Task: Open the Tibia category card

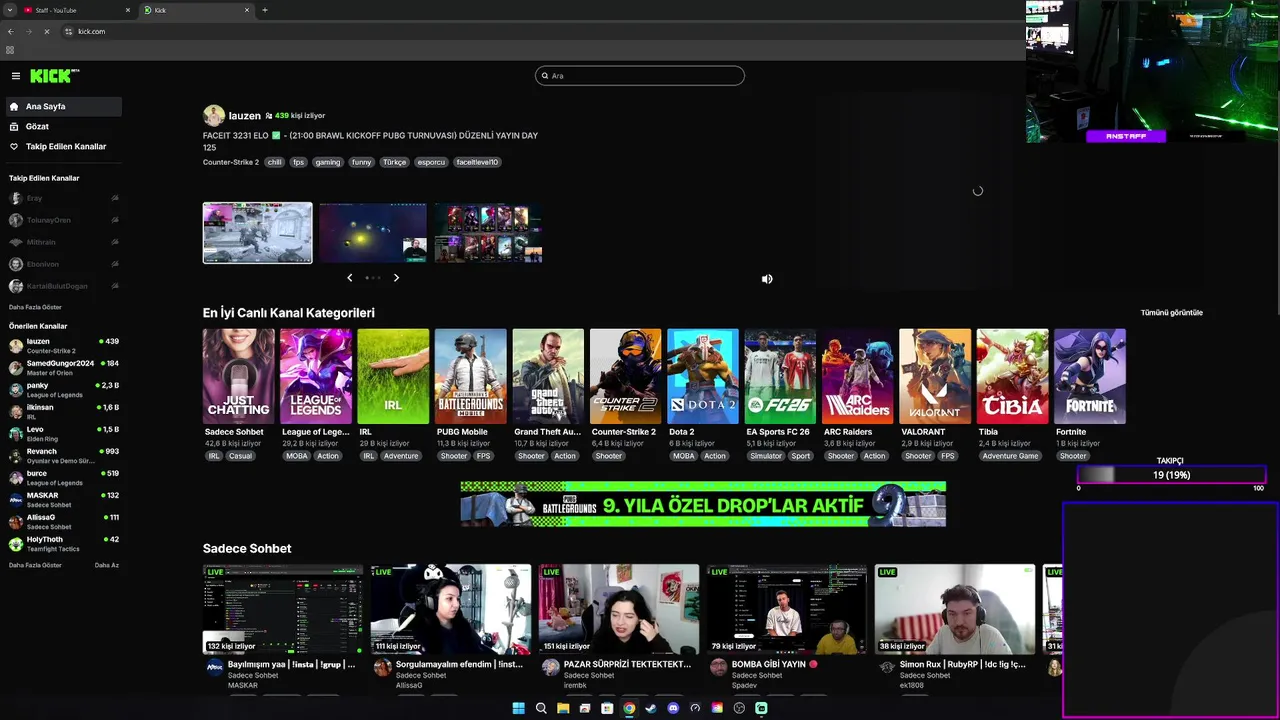Action: [1013, 377]
